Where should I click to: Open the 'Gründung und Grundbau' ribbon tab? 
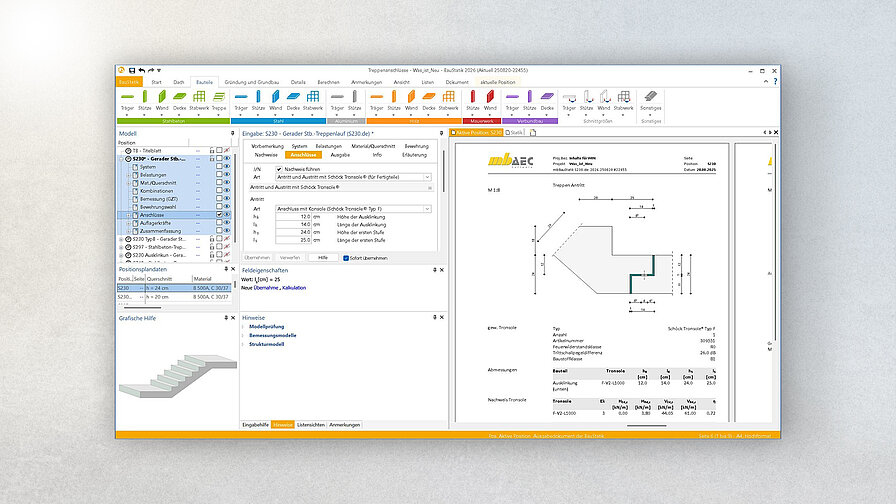pyautogui.click(x=250, y=82)
